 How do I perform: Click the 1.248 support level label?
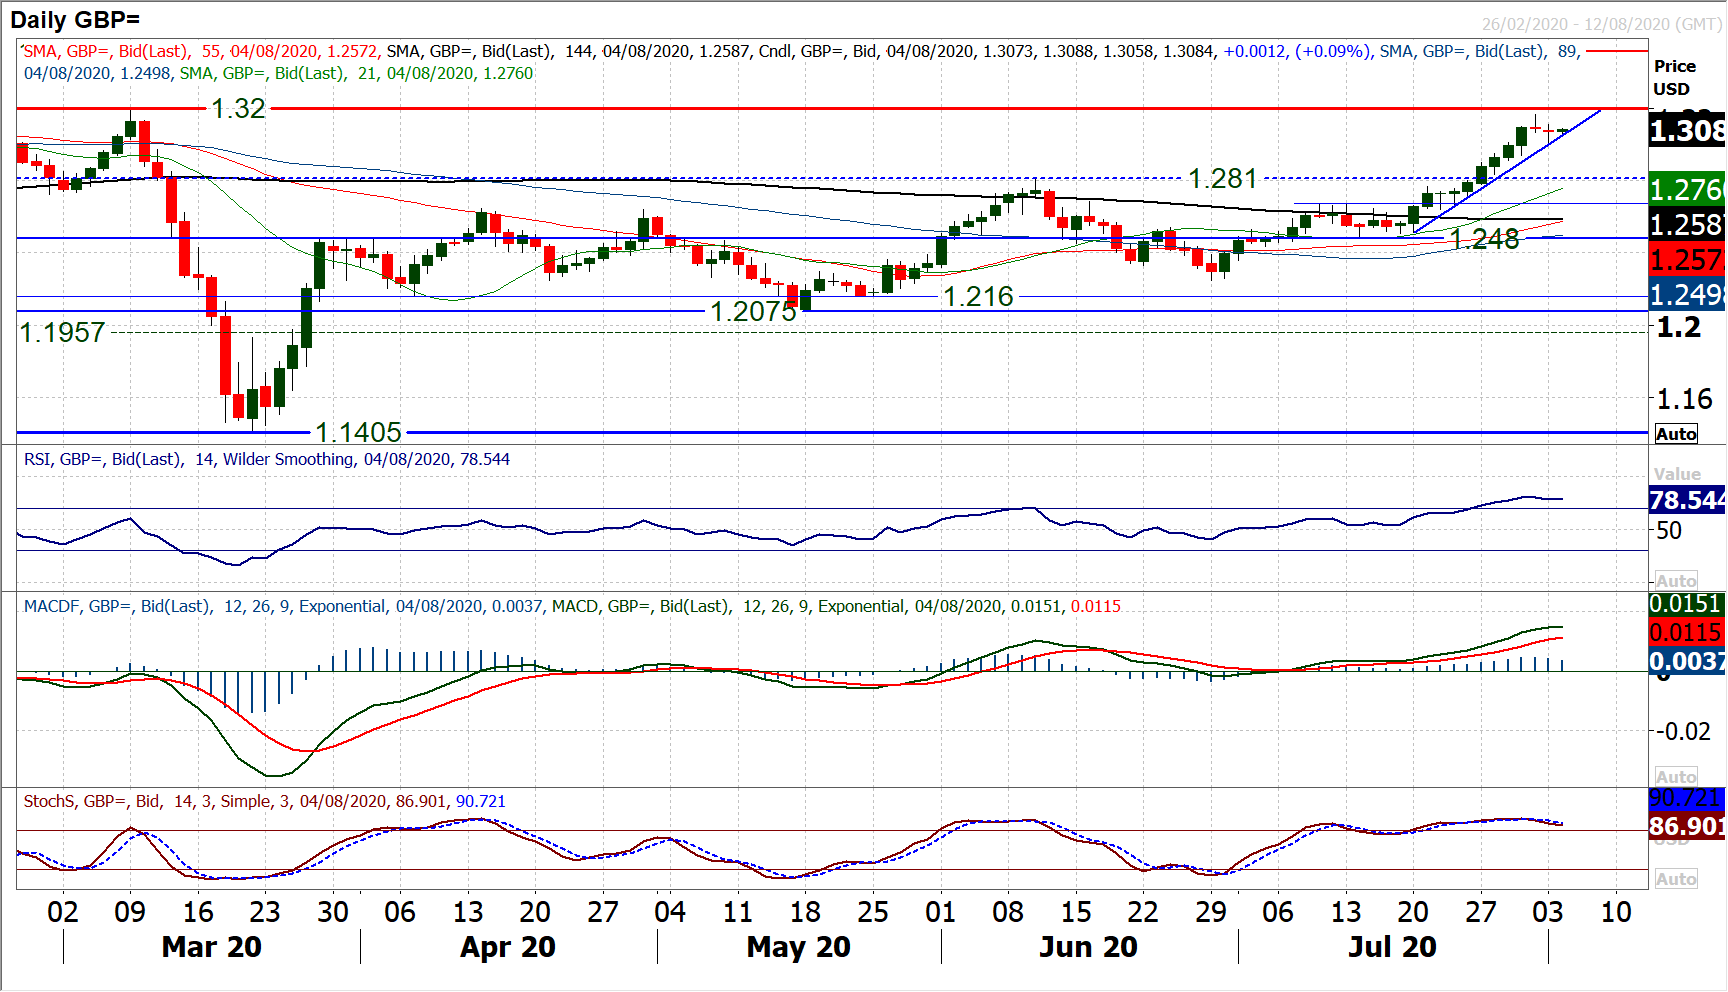[1484, 239]
